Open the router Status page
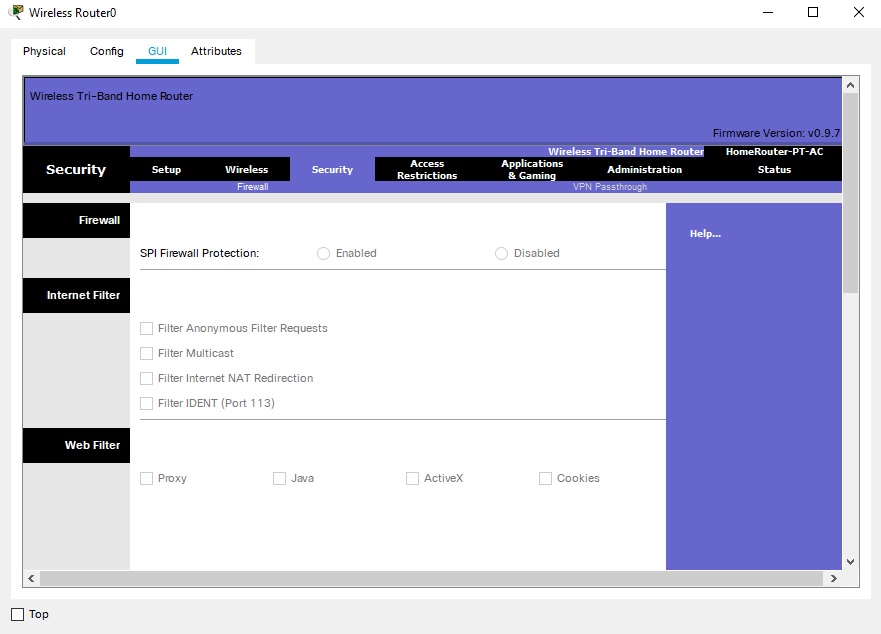 [774, 170]
